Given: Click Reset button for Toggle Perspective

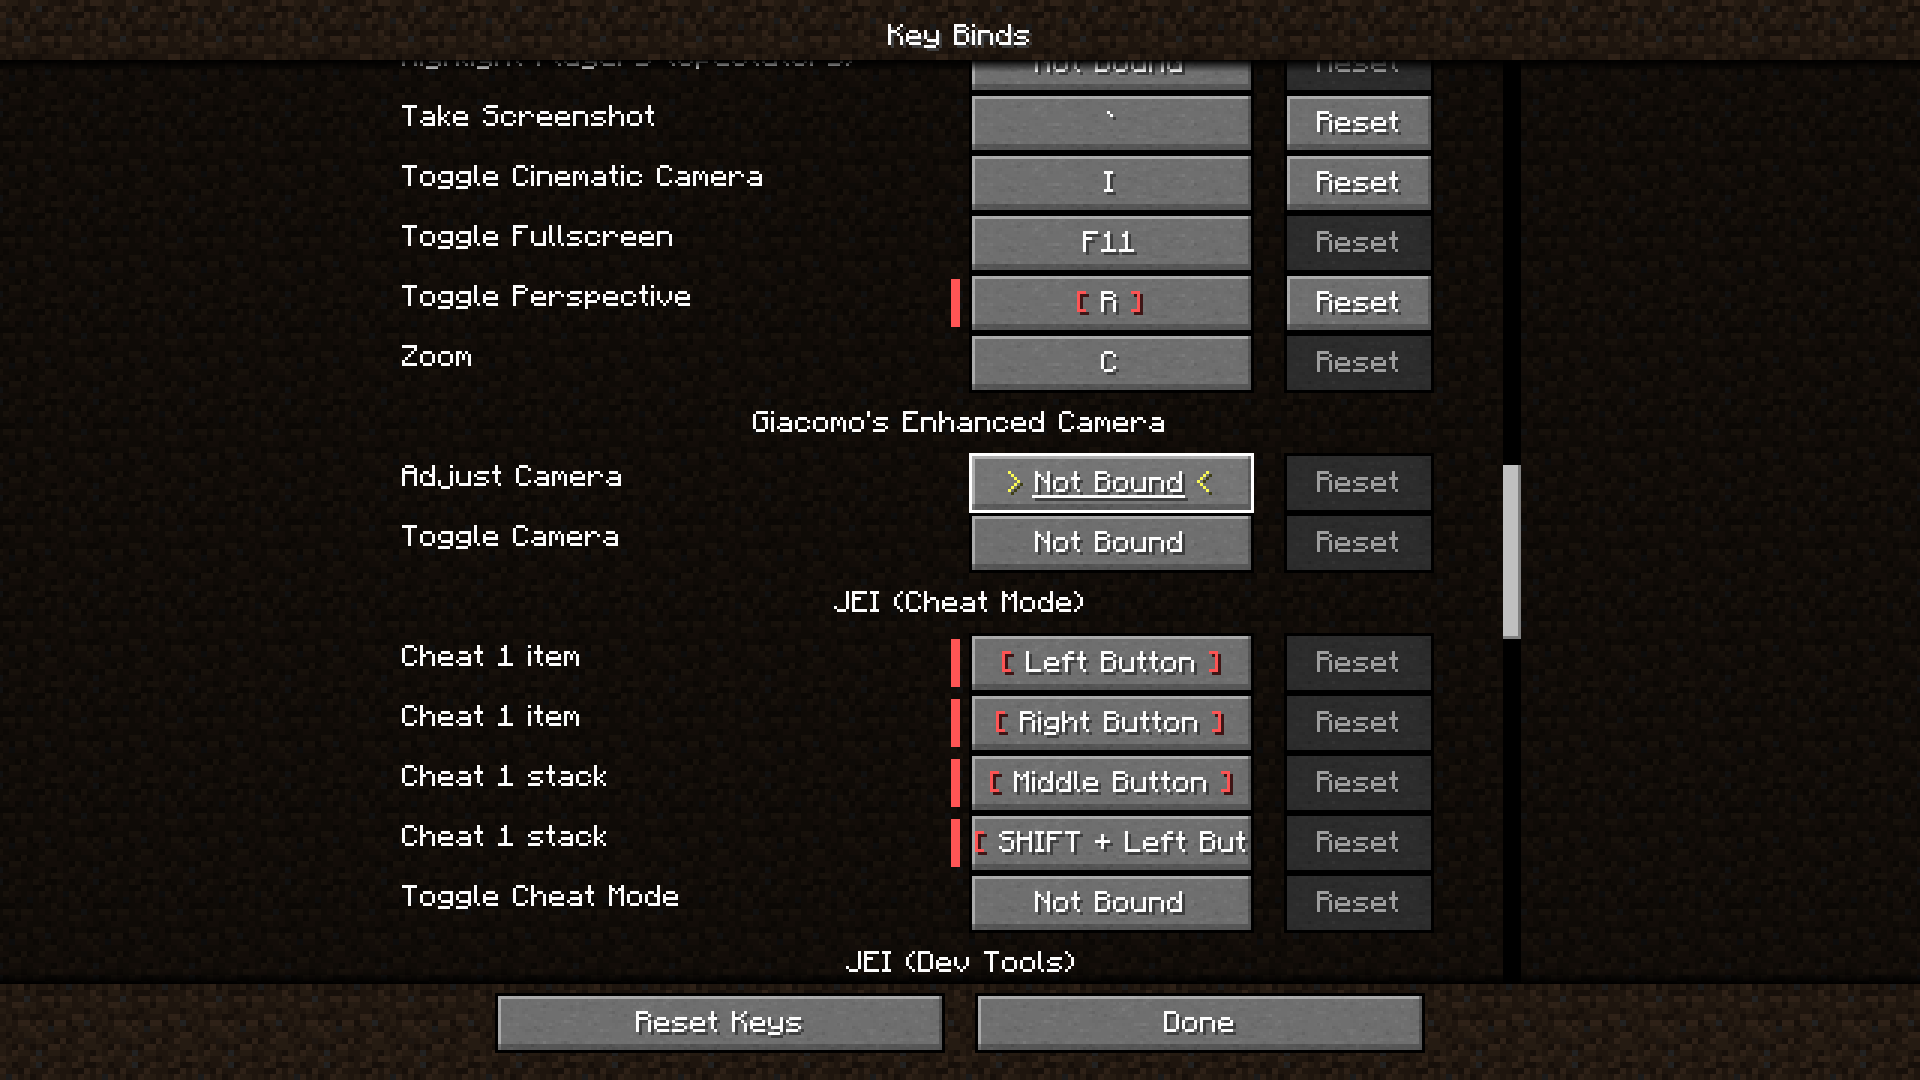Looking at the screenshot, I should 1356,302.
